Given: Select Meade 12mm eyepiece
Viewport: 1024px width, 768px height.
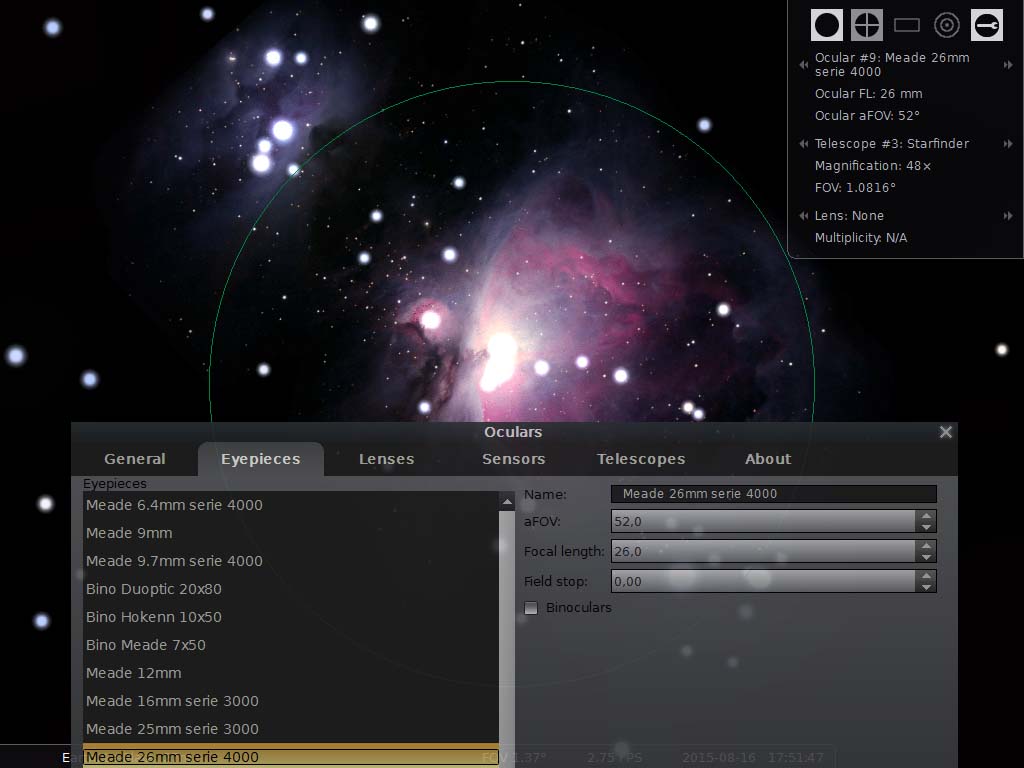Looking at the screenshot, I should click(291, 673).
